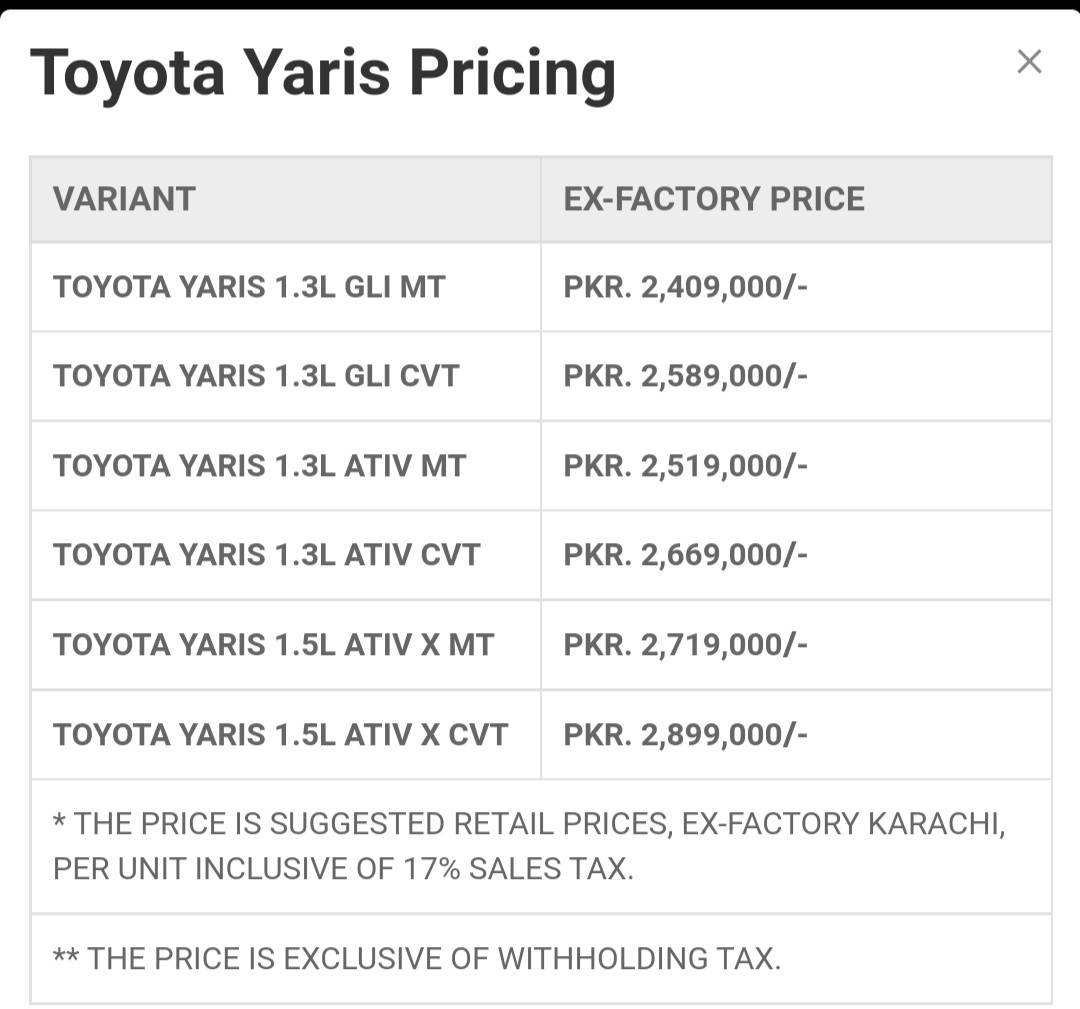Choose the Toyota Yaris 1.3L ATIV CVT variant
Image resolution: width=1080 pixels, height=1009 pixels.
click(x=267, y=555)
